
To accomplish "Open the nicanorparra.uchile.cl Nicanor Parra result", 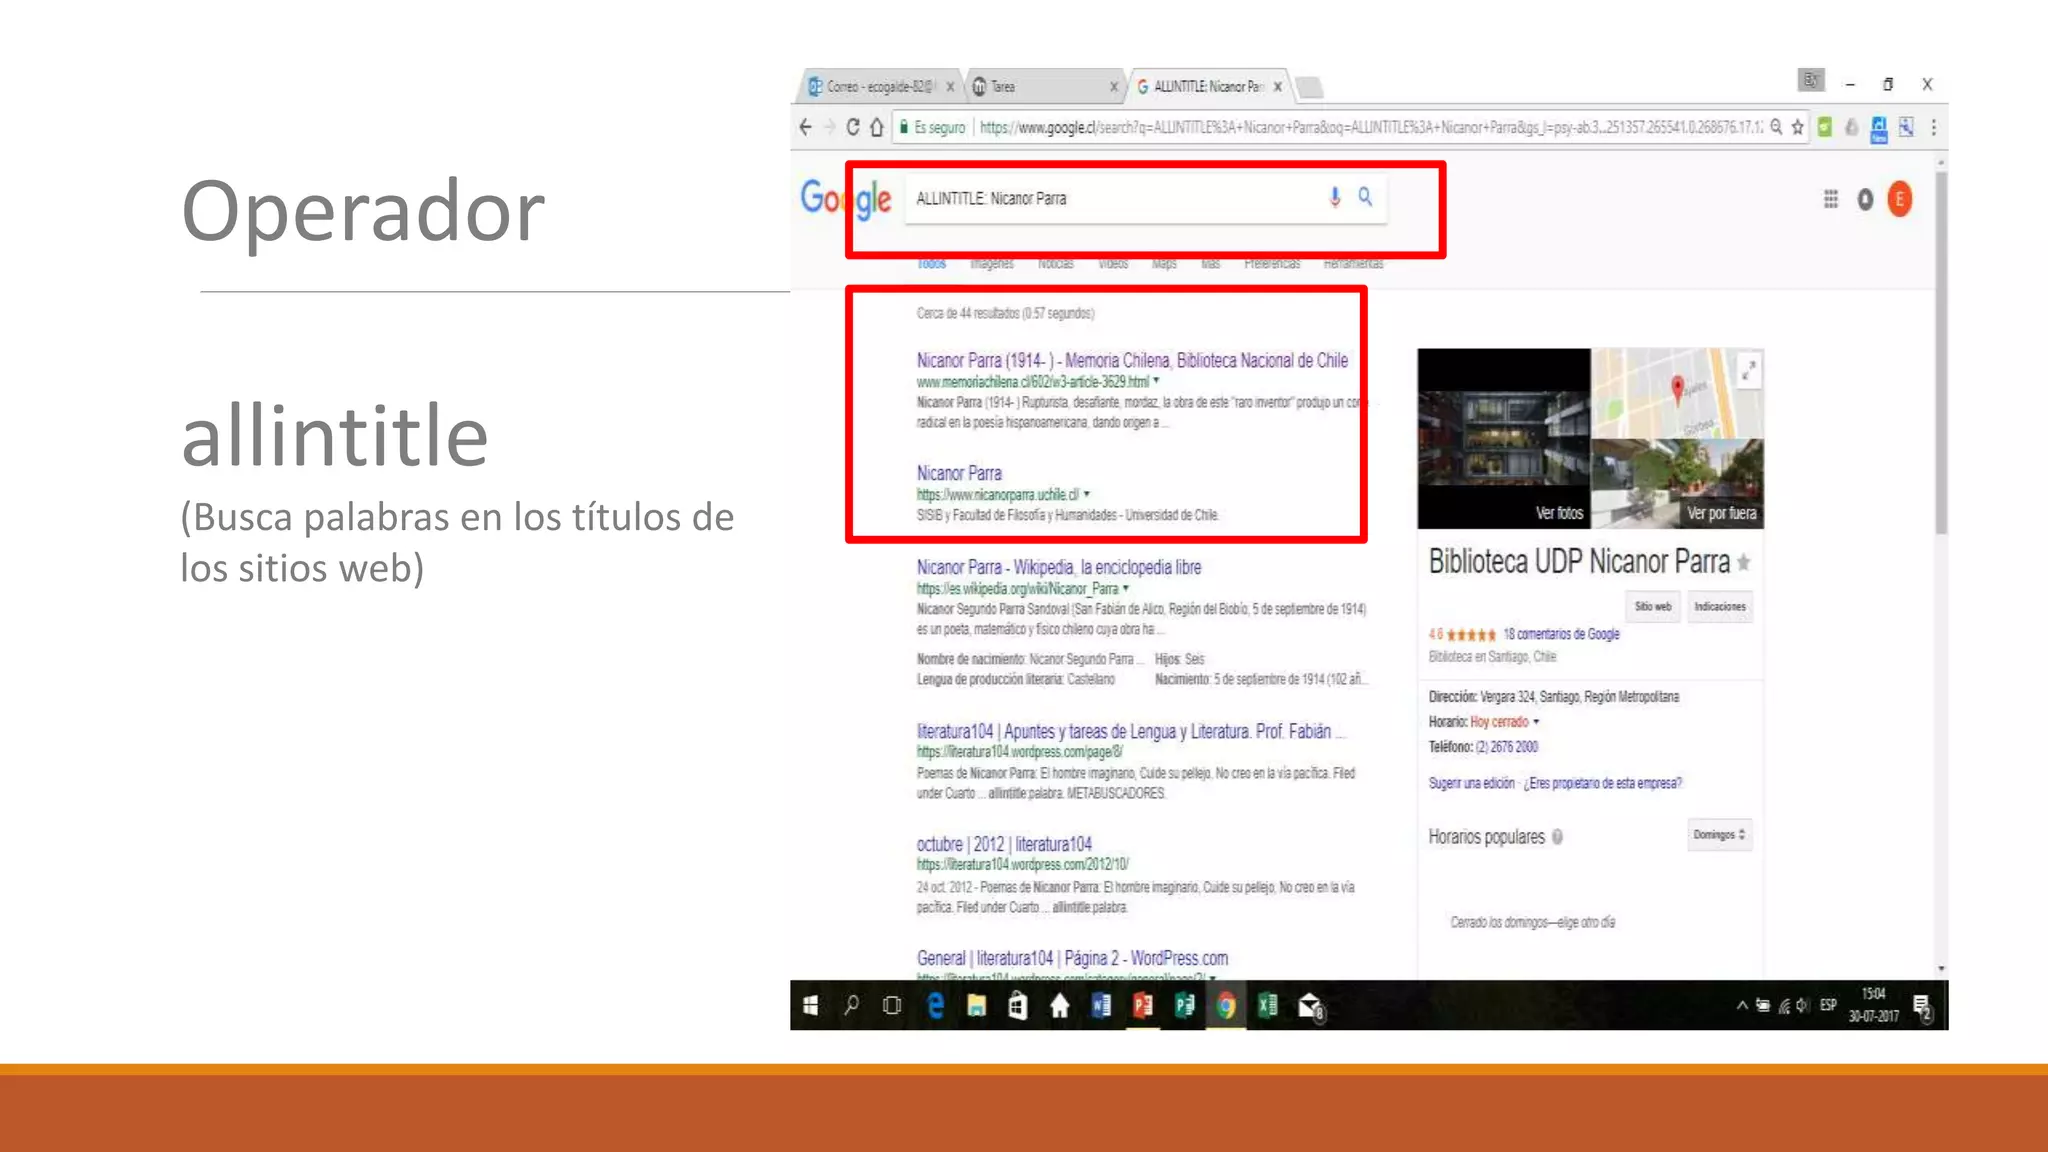I will click(959, 473).
